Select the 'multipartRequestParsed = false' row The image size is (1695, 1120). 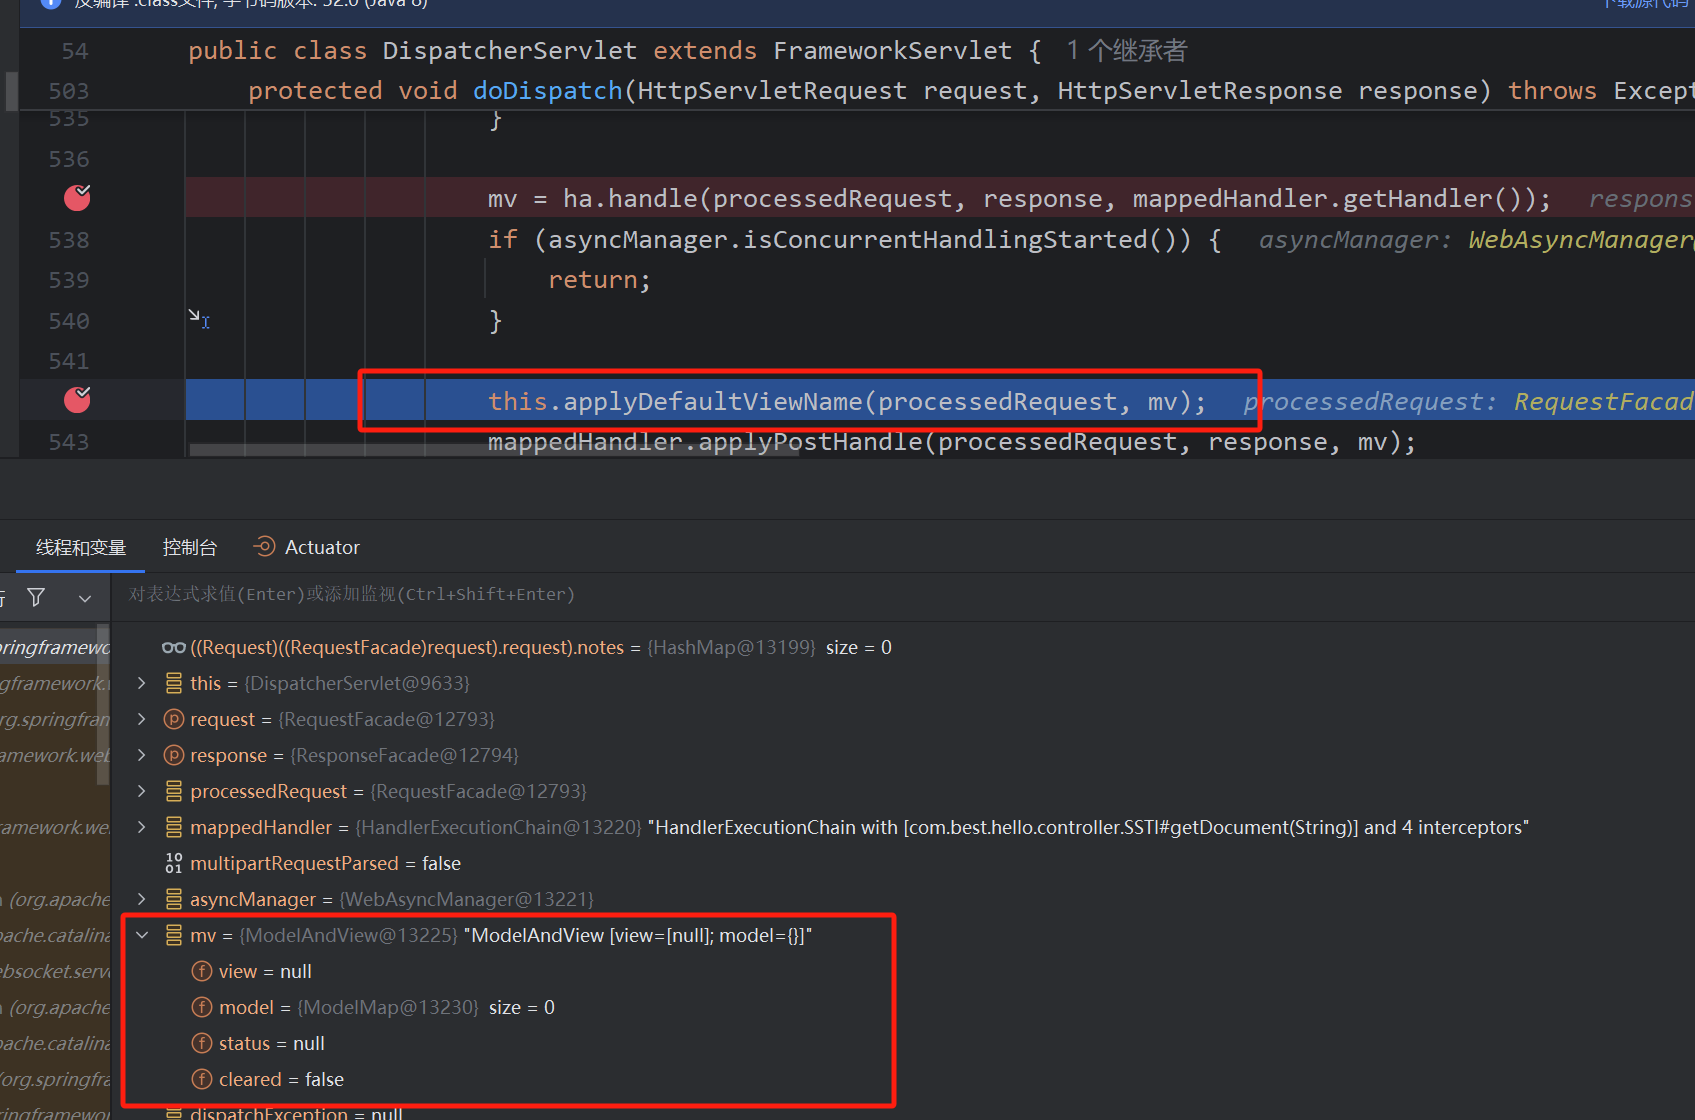903,863
